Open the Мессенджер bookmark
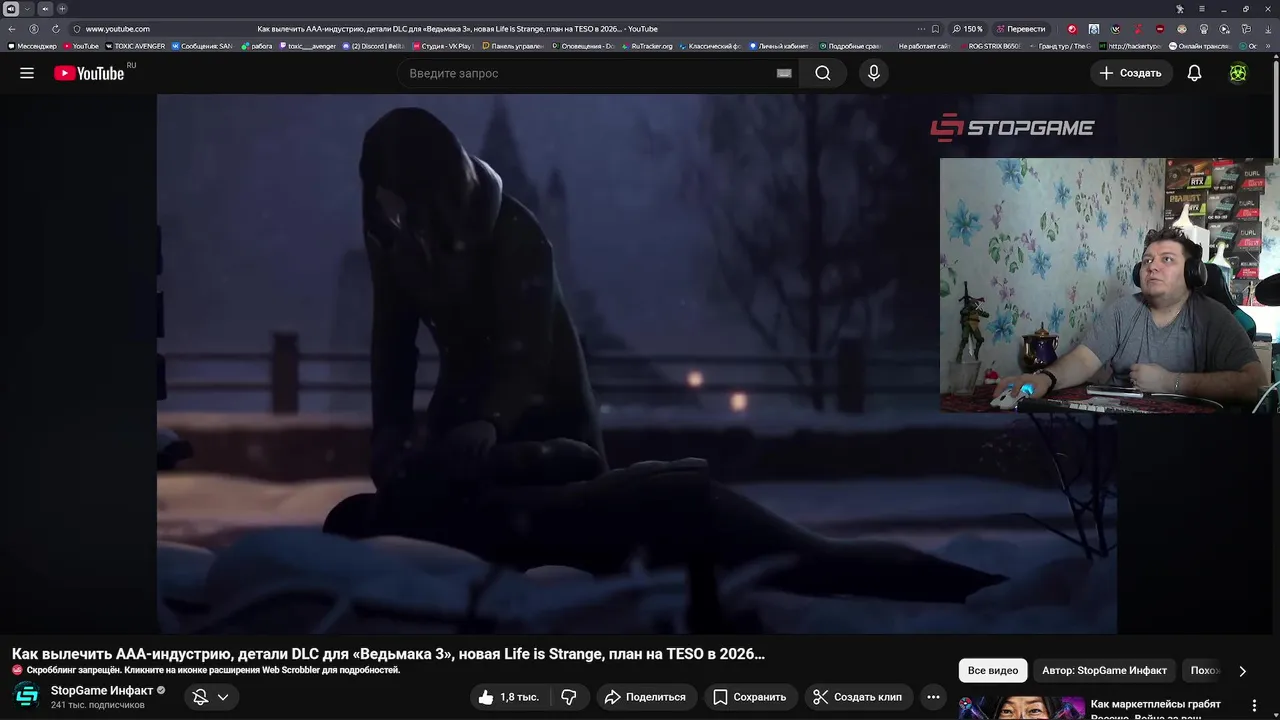The width and height of the screenshot is (1280, 720). tap(32, 46)
